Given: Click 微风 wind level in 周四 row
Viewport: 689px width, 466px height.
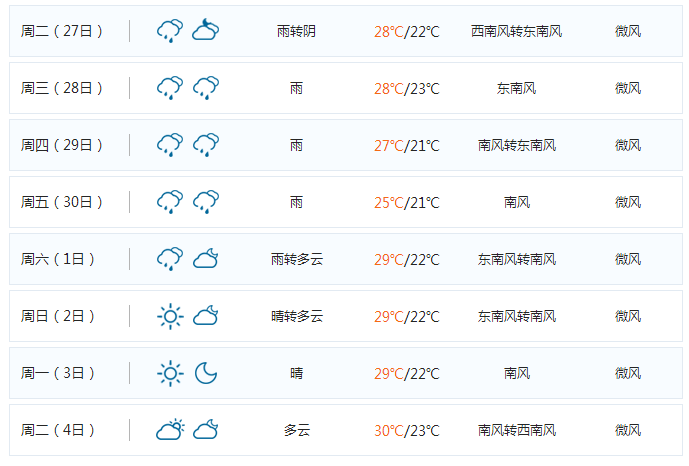Looking at the screenshot, I should tap(628, 145).
